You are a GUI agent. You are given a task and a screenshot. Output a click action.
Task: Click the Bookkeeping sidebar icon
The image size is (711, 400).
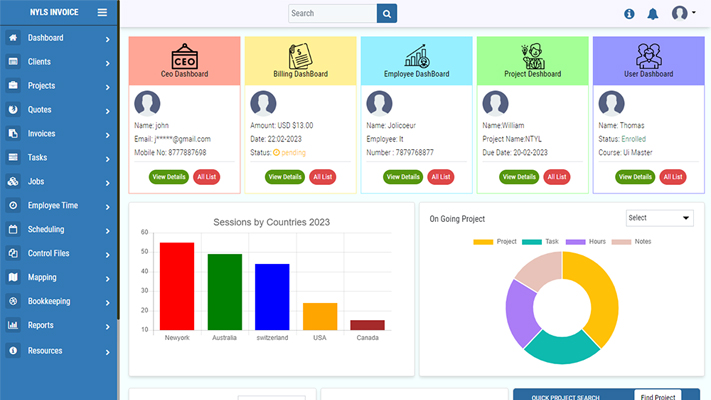[x=13, y=301]
